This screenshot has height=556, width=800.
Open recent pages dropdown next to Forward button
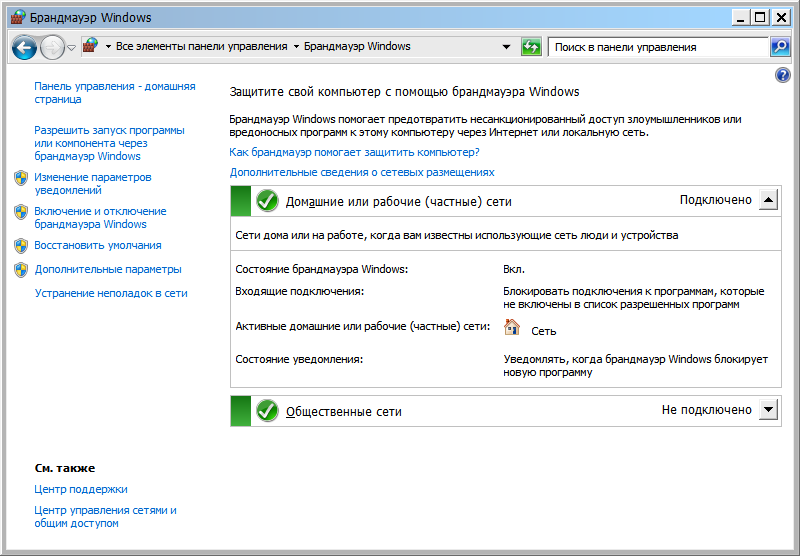tap(71, 47)
